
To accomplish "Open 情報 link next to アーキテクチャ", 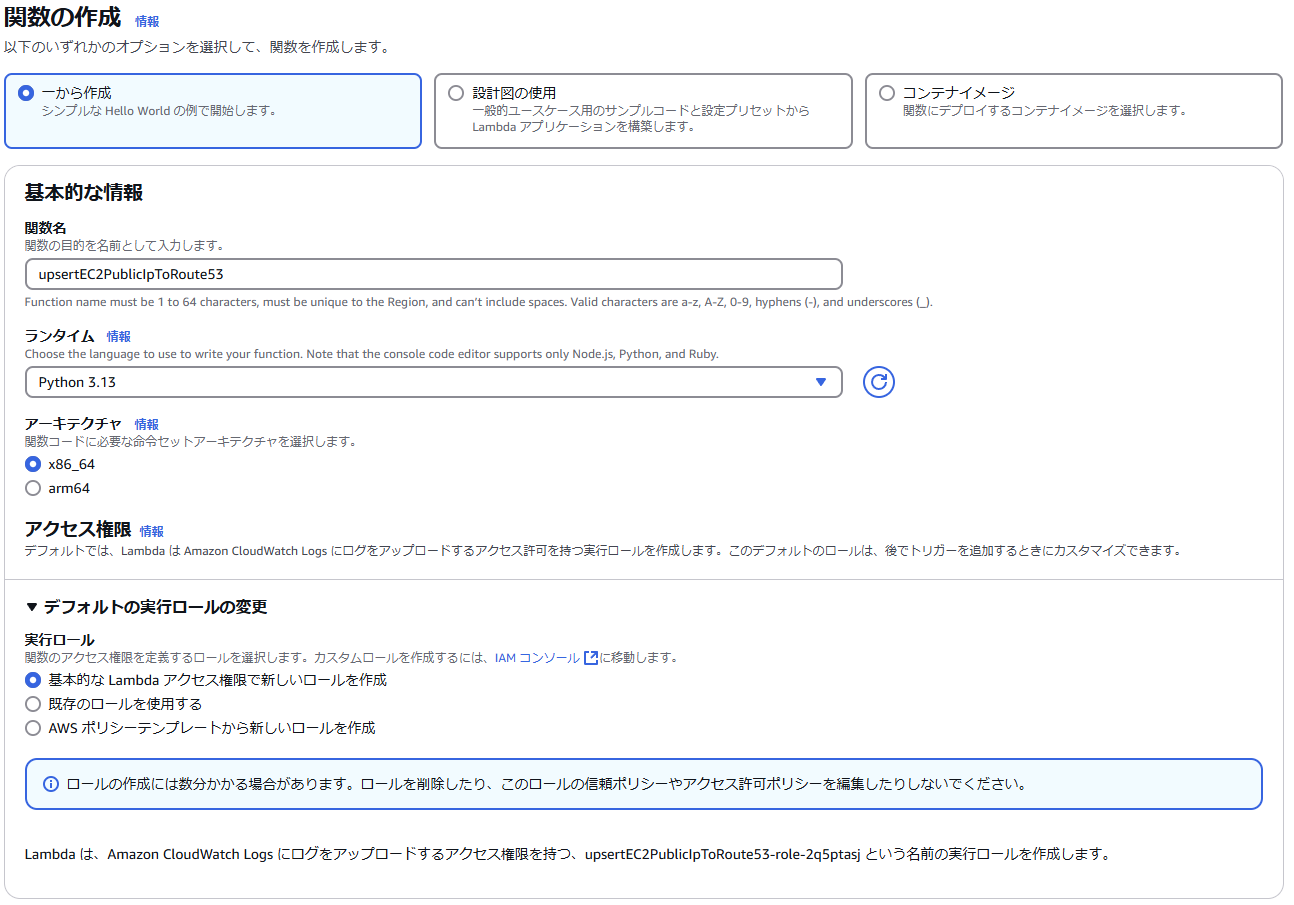I will coord(147,425).
